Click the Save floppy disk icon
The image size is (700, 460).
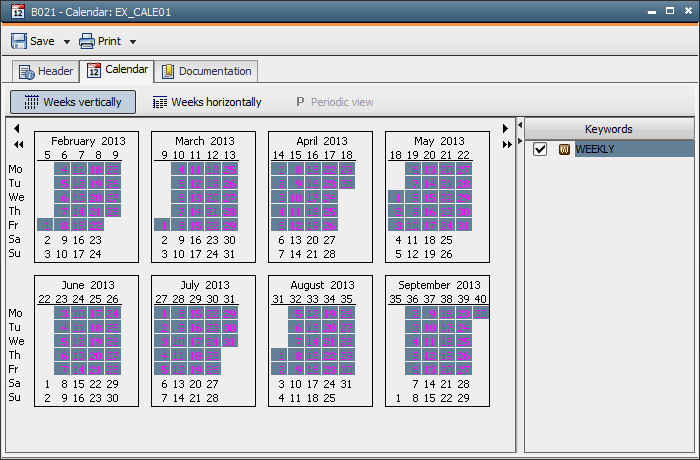pyautogui.click(x=19, y=41)
